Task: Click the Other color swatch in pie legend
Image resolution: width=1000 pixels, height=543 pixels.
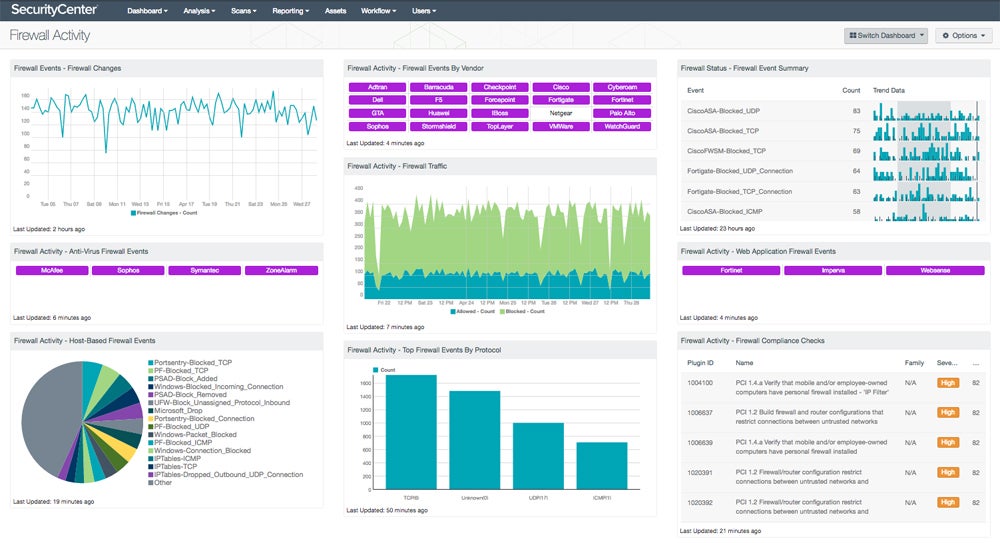Action: click(x=150, y=482)
